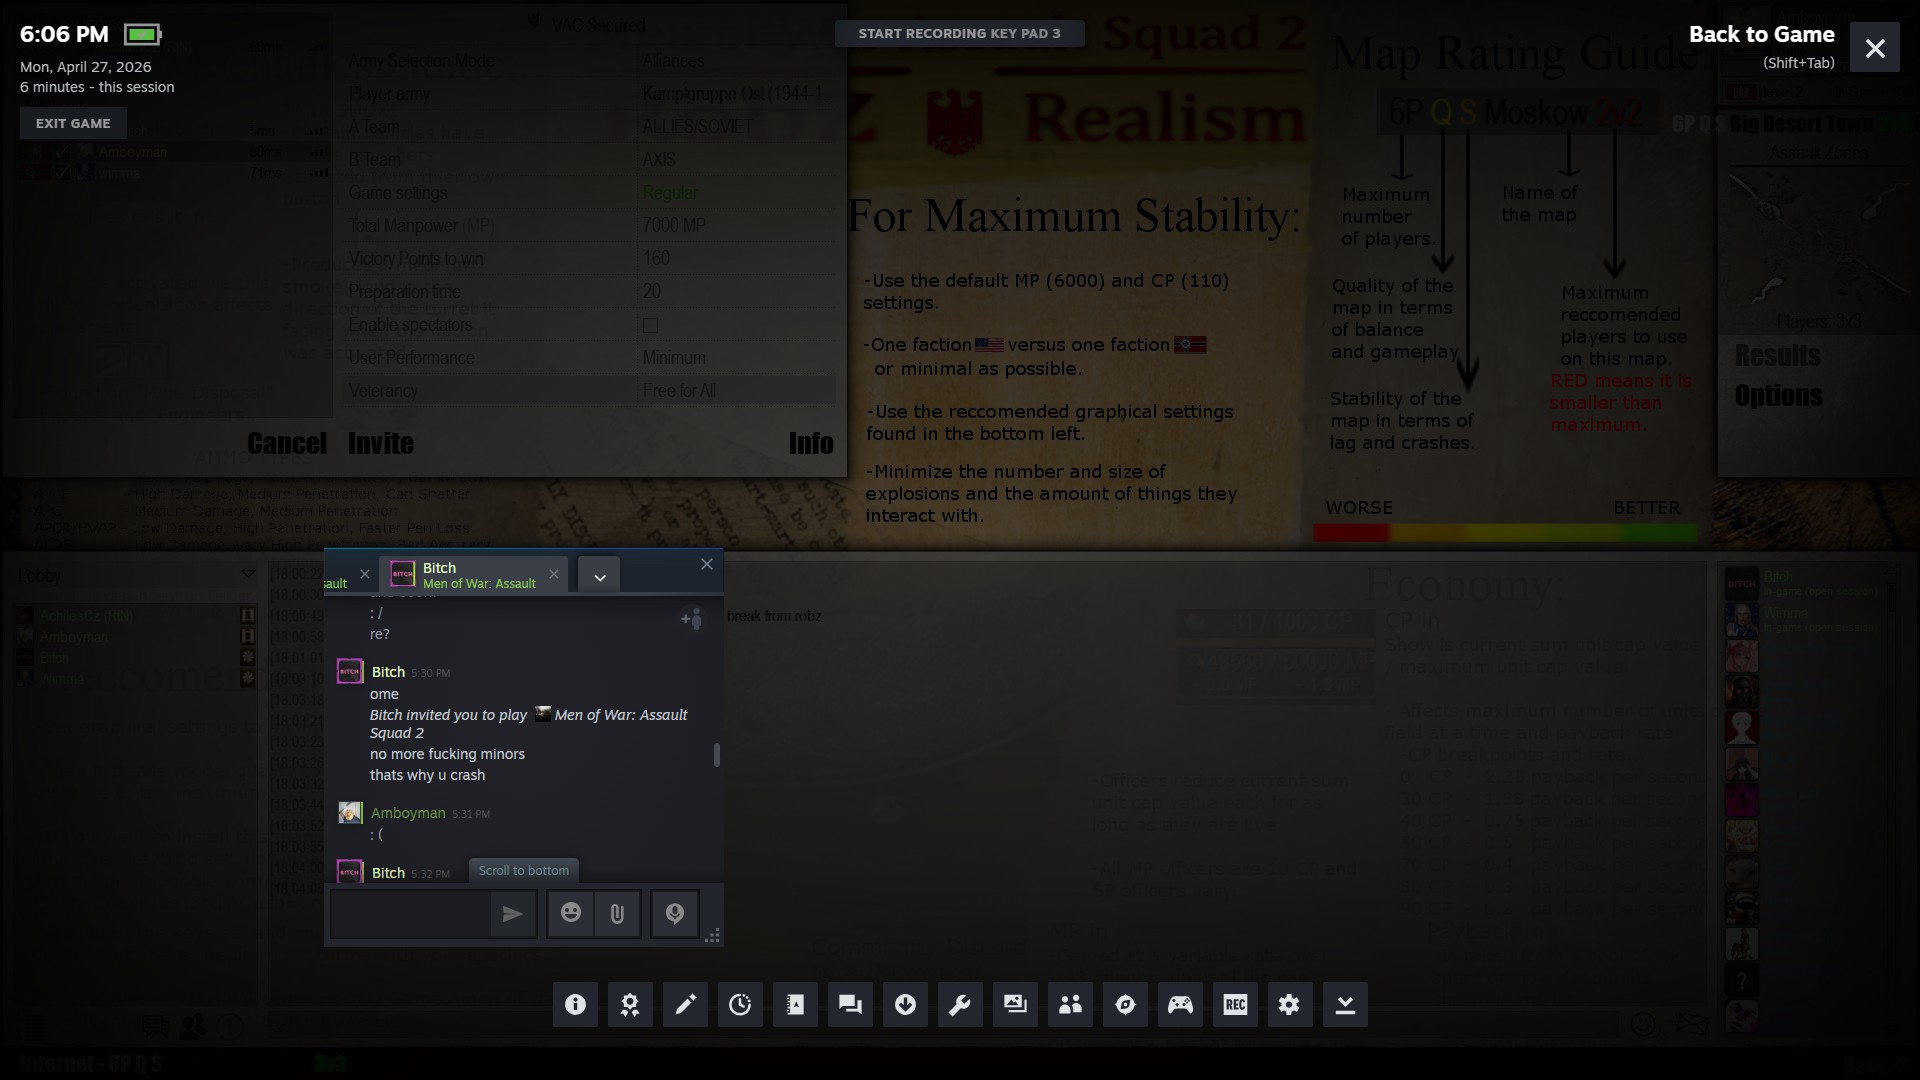Open the web browser compass icon
The height and width of the screenshot is (1080, 1920).
point(1125,1005)
